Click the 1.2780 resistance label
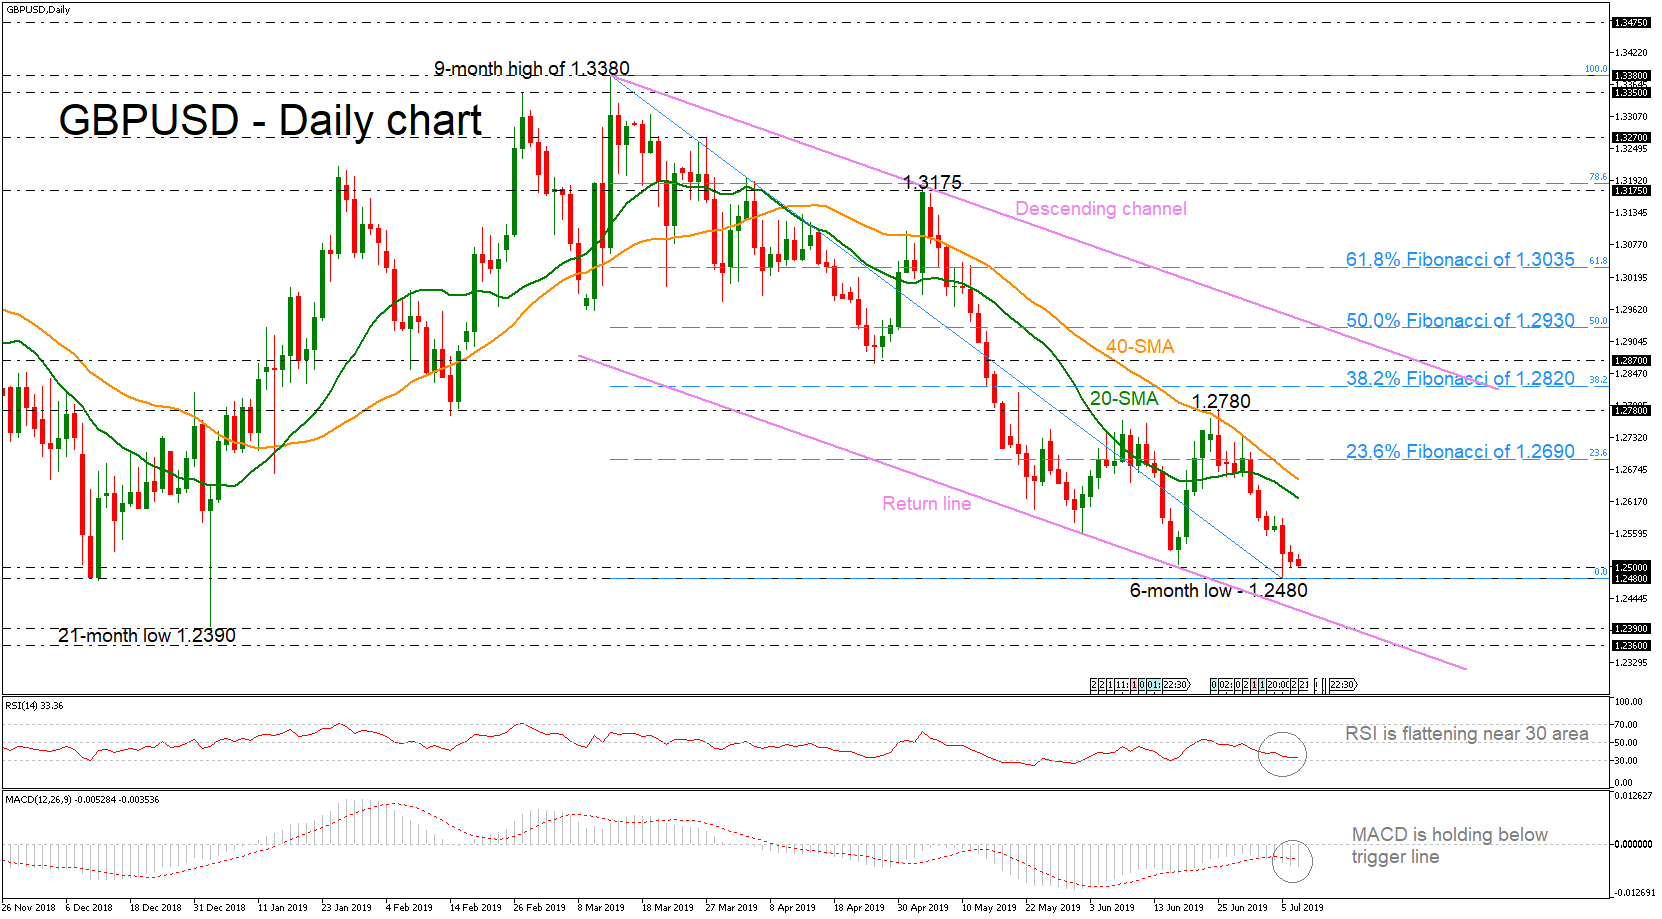The width and height of the screenshot is (1662, 919). tap(1221, 401)
